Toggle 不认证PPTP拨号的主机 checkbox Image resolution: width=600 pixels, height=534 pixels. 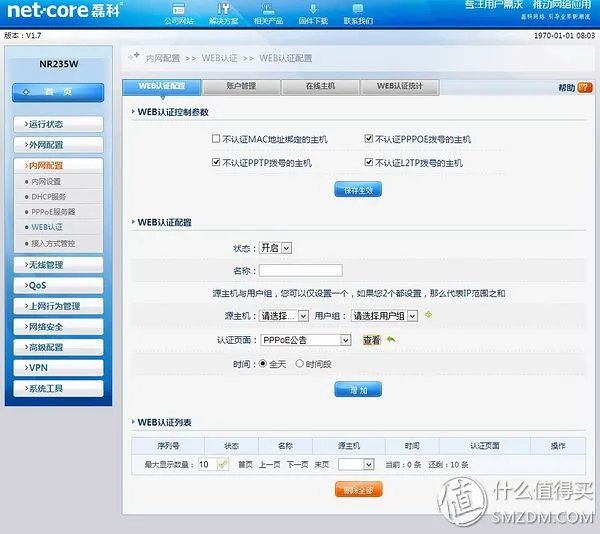coord(216,162)
